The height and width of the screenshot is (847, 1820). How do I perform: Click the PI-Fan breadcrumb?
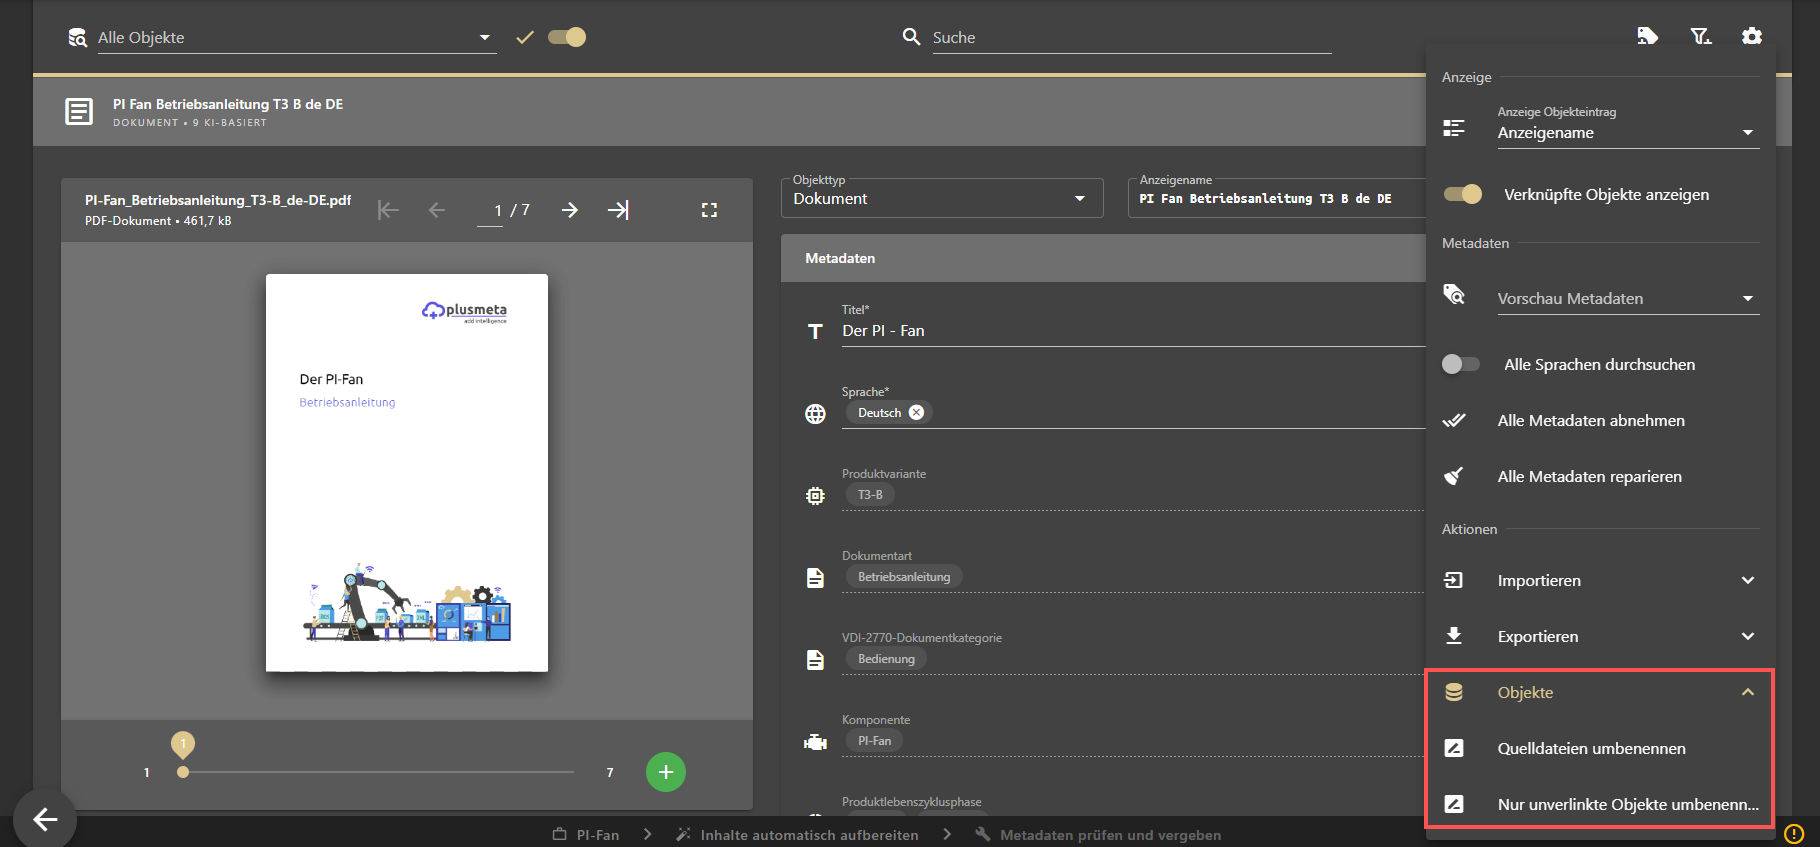pos(587,835)
